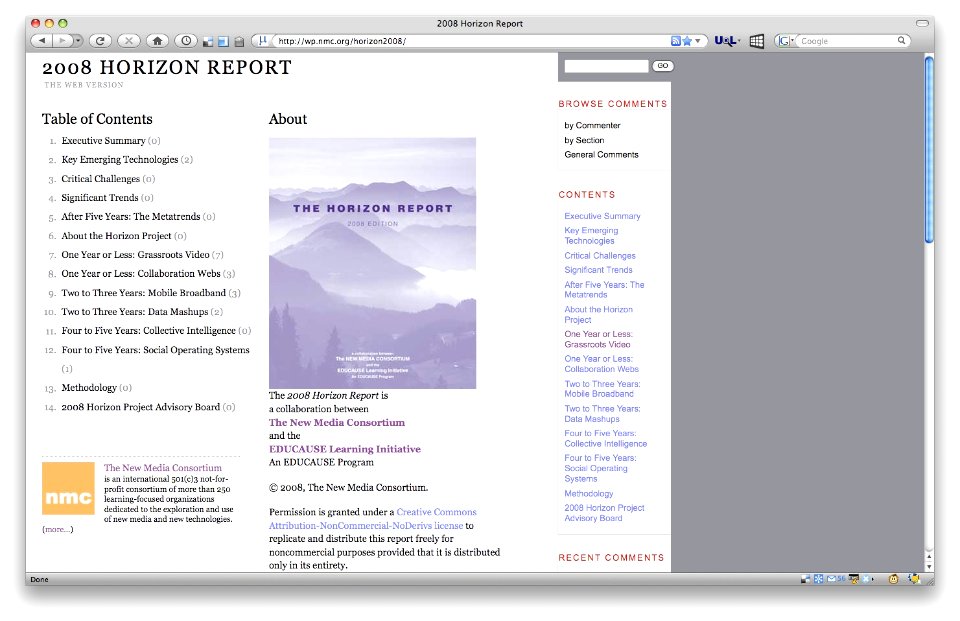Click the '2008 HORIZON REPORT' site title
The width and height of the screenshot is (960, 621).
[x=167, y=67]
